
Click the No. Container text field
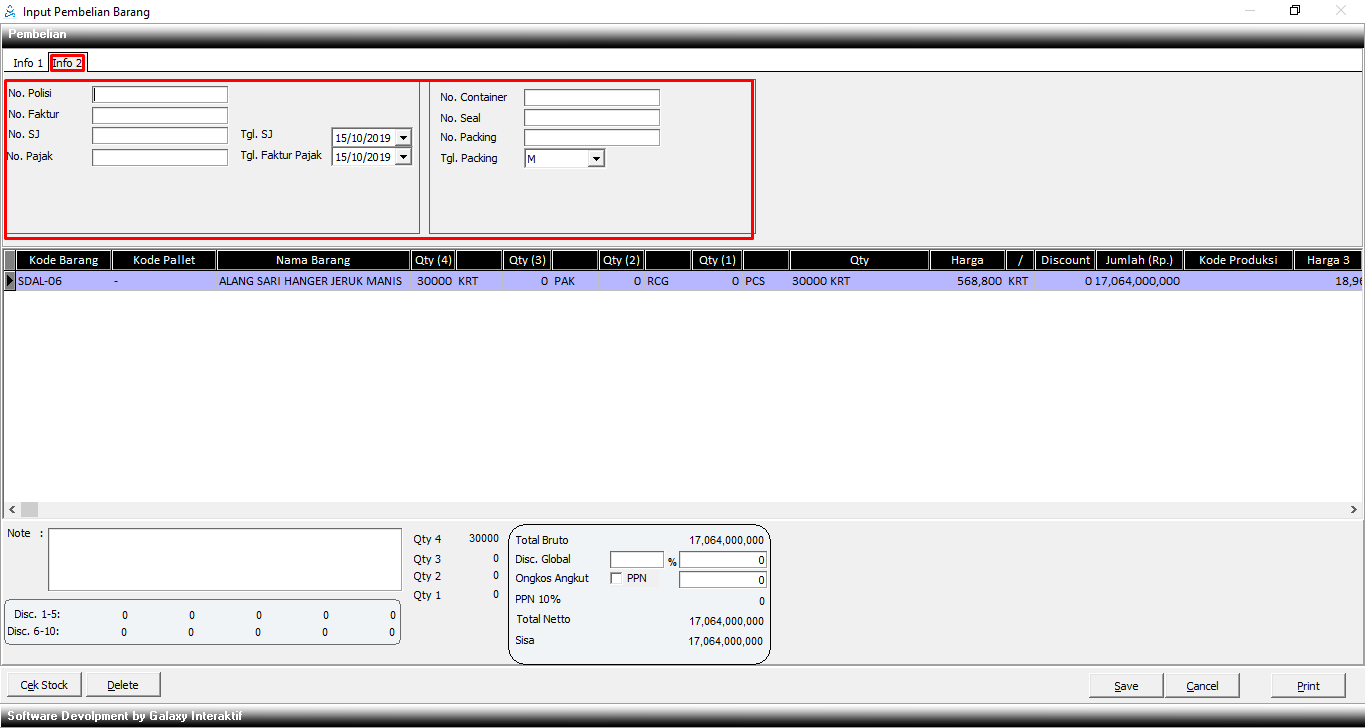point(592,98)
